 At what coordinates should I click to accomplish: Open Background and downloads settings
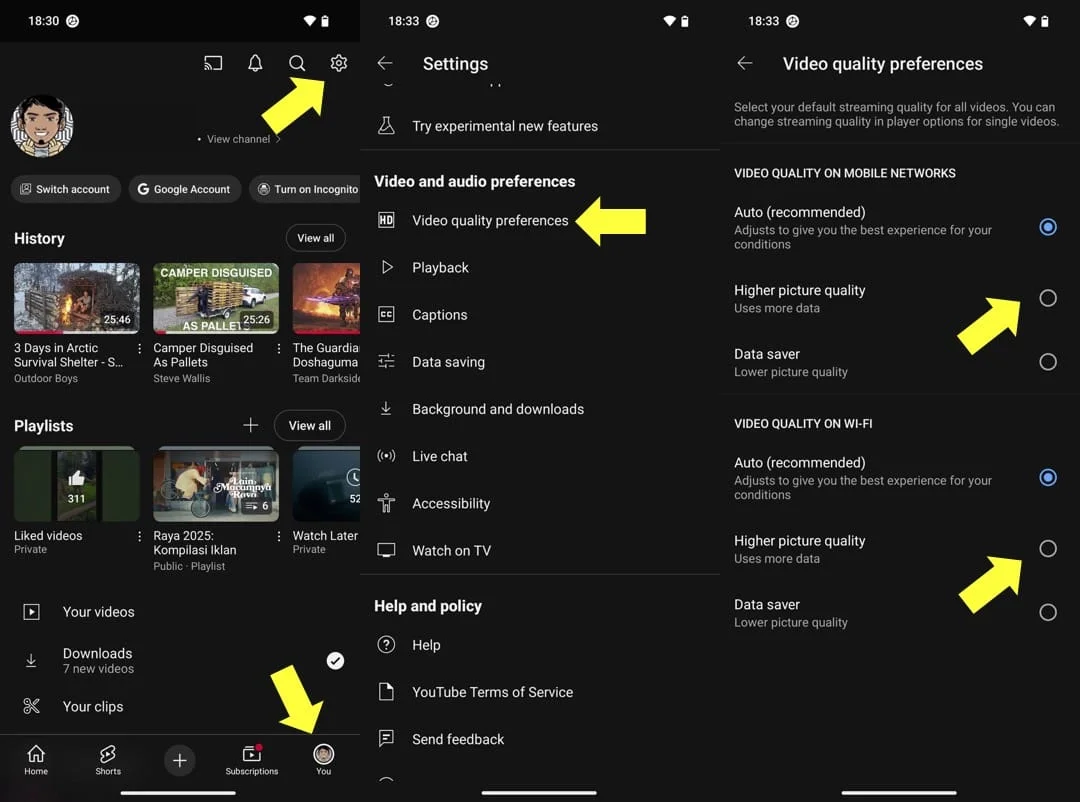540,409
